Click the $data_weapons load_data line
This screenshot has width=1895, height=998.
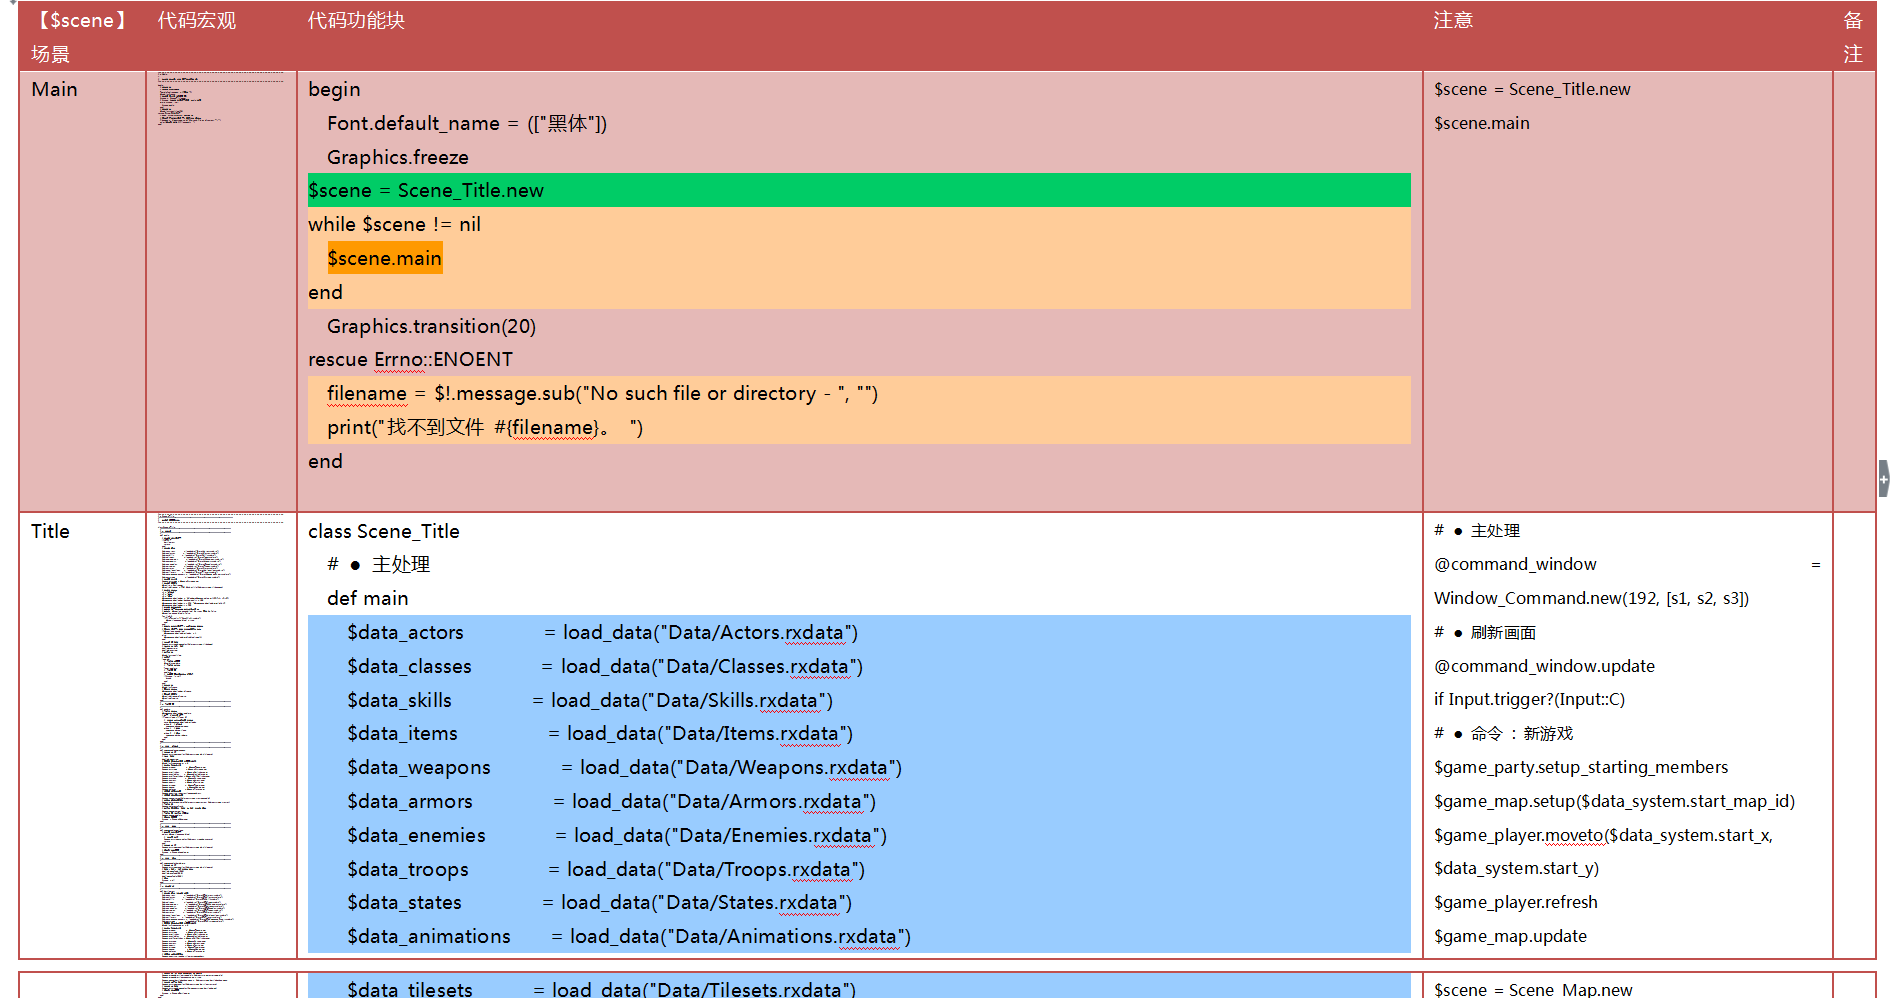(624, 767)
